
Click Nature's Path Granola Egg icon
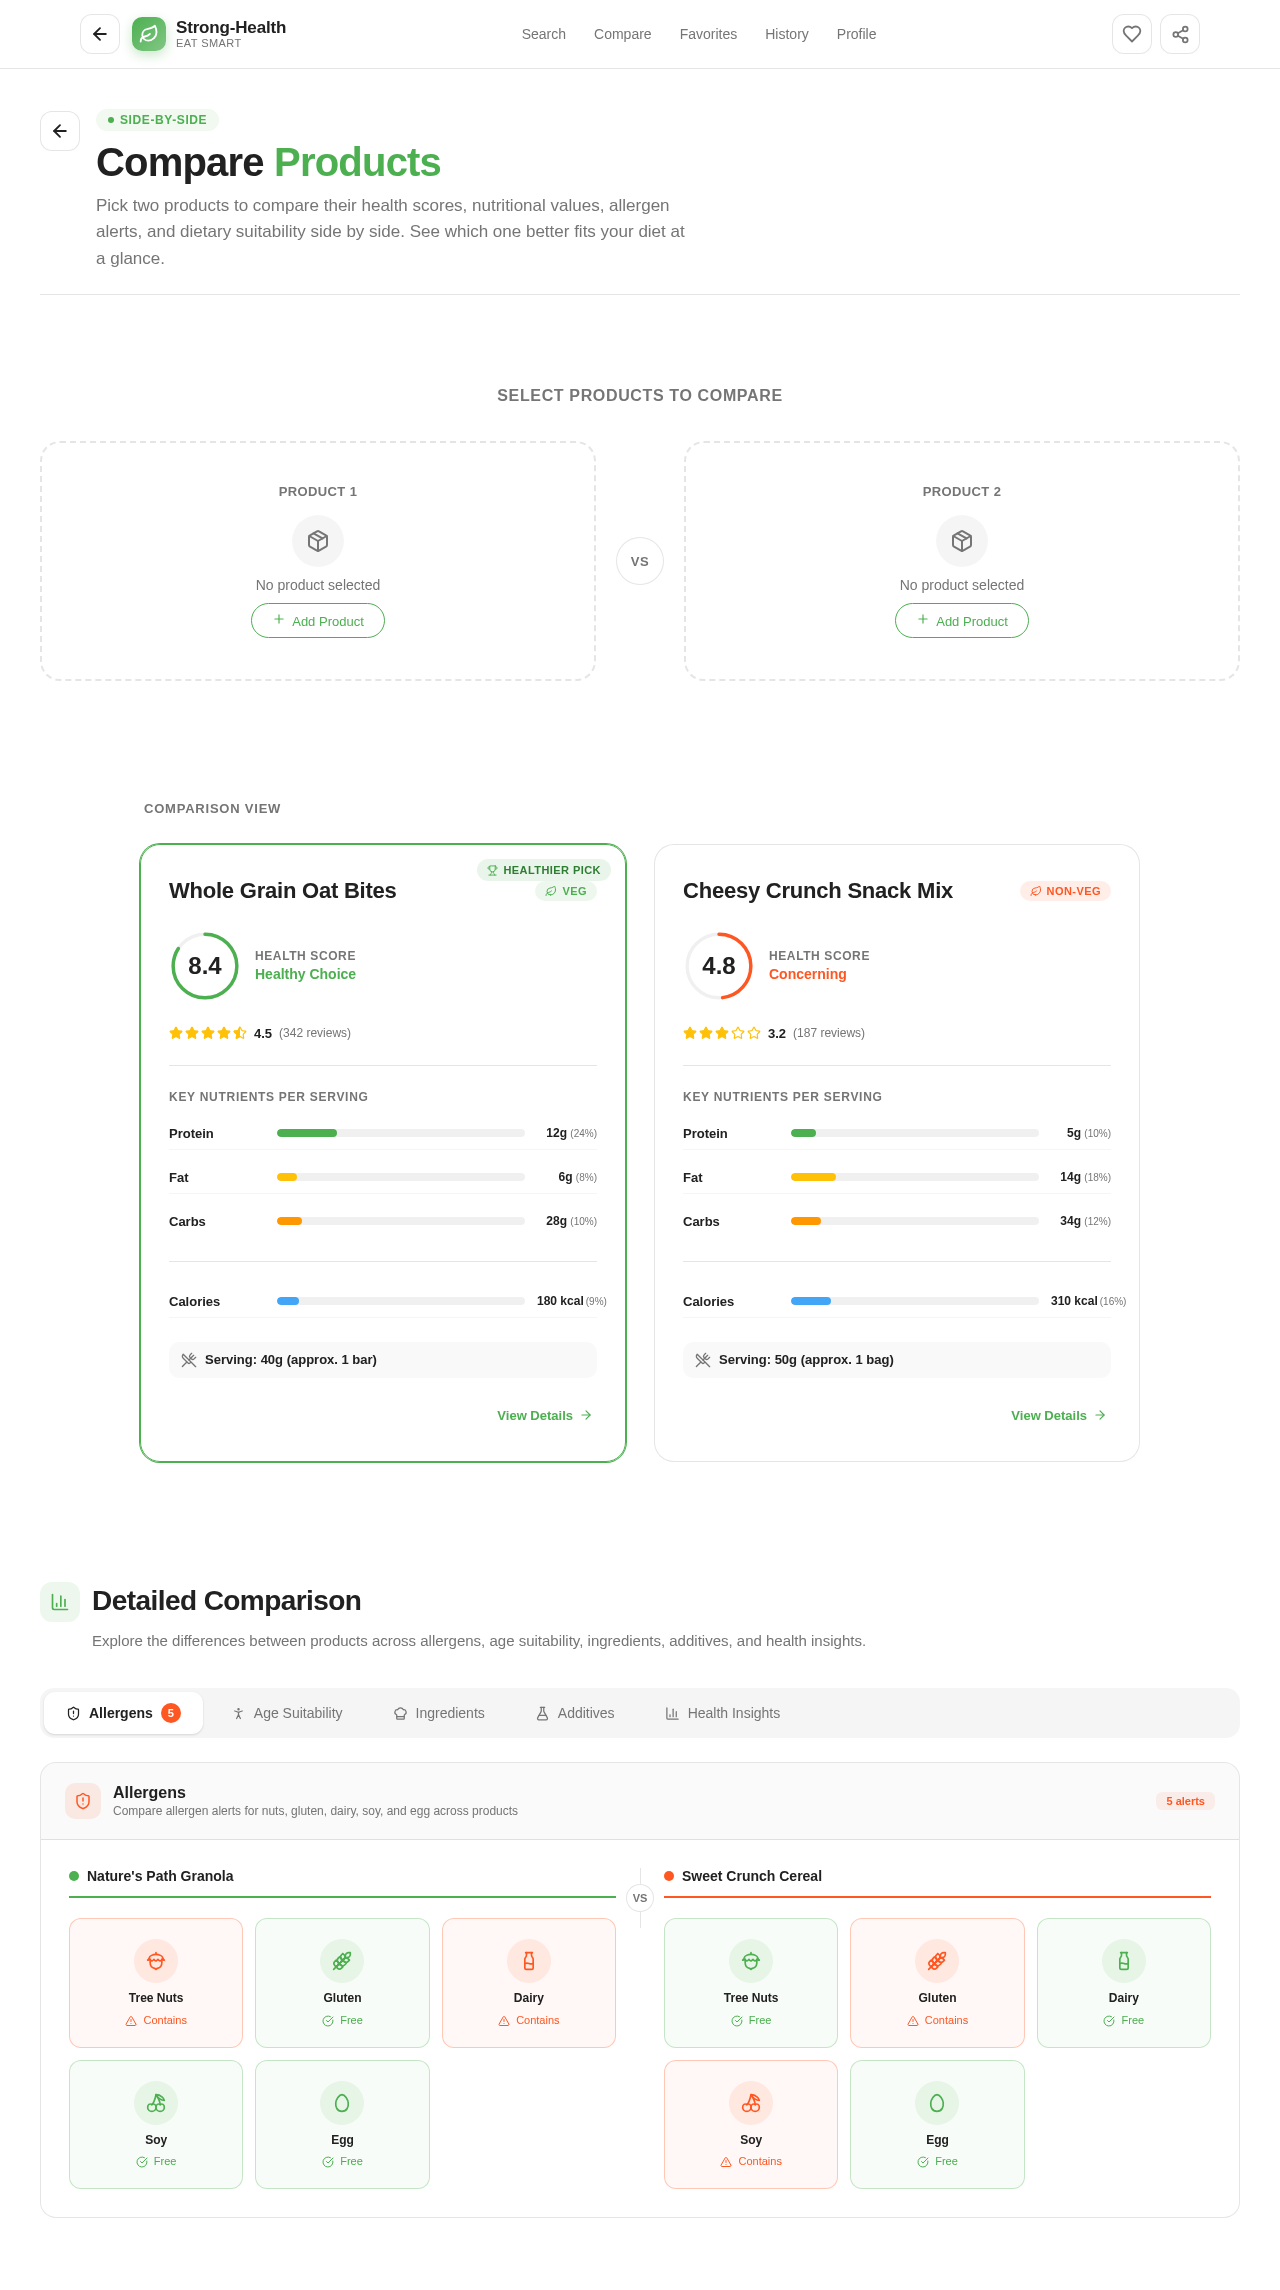click(x=342, y=2103)
